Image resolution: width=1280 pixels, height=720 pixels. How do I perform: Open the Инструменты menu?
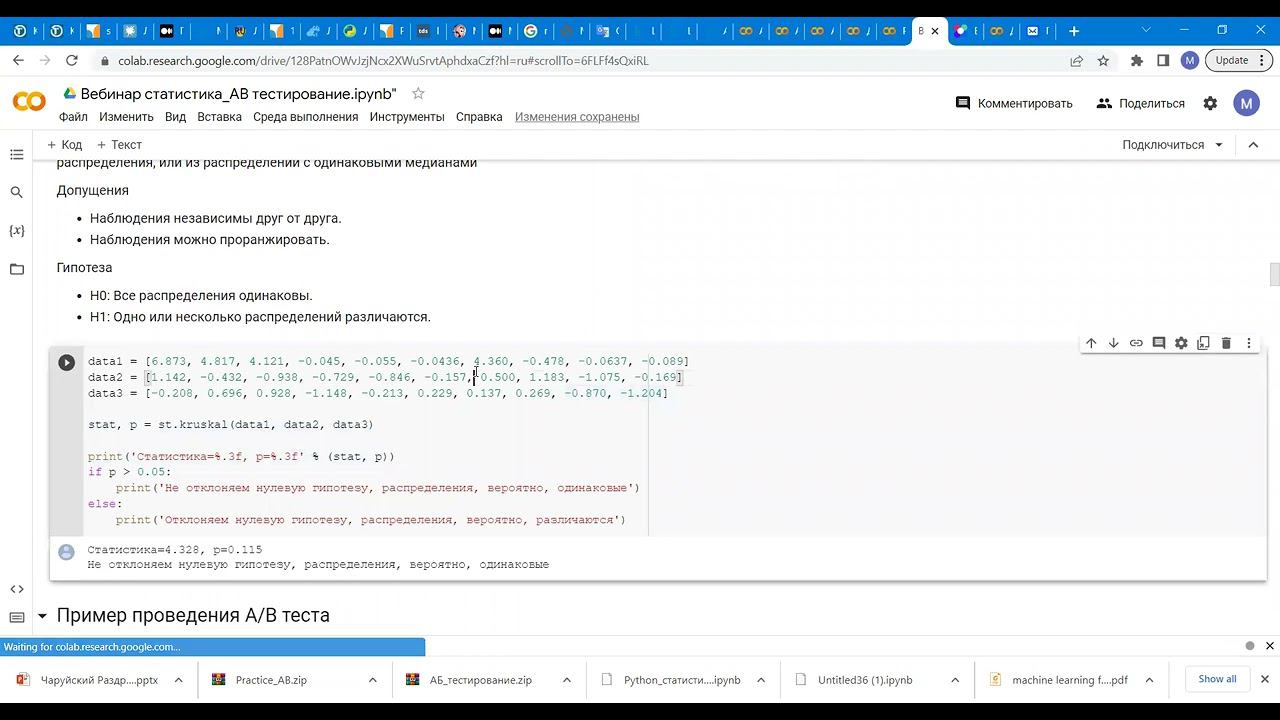(x=407, y=117)
